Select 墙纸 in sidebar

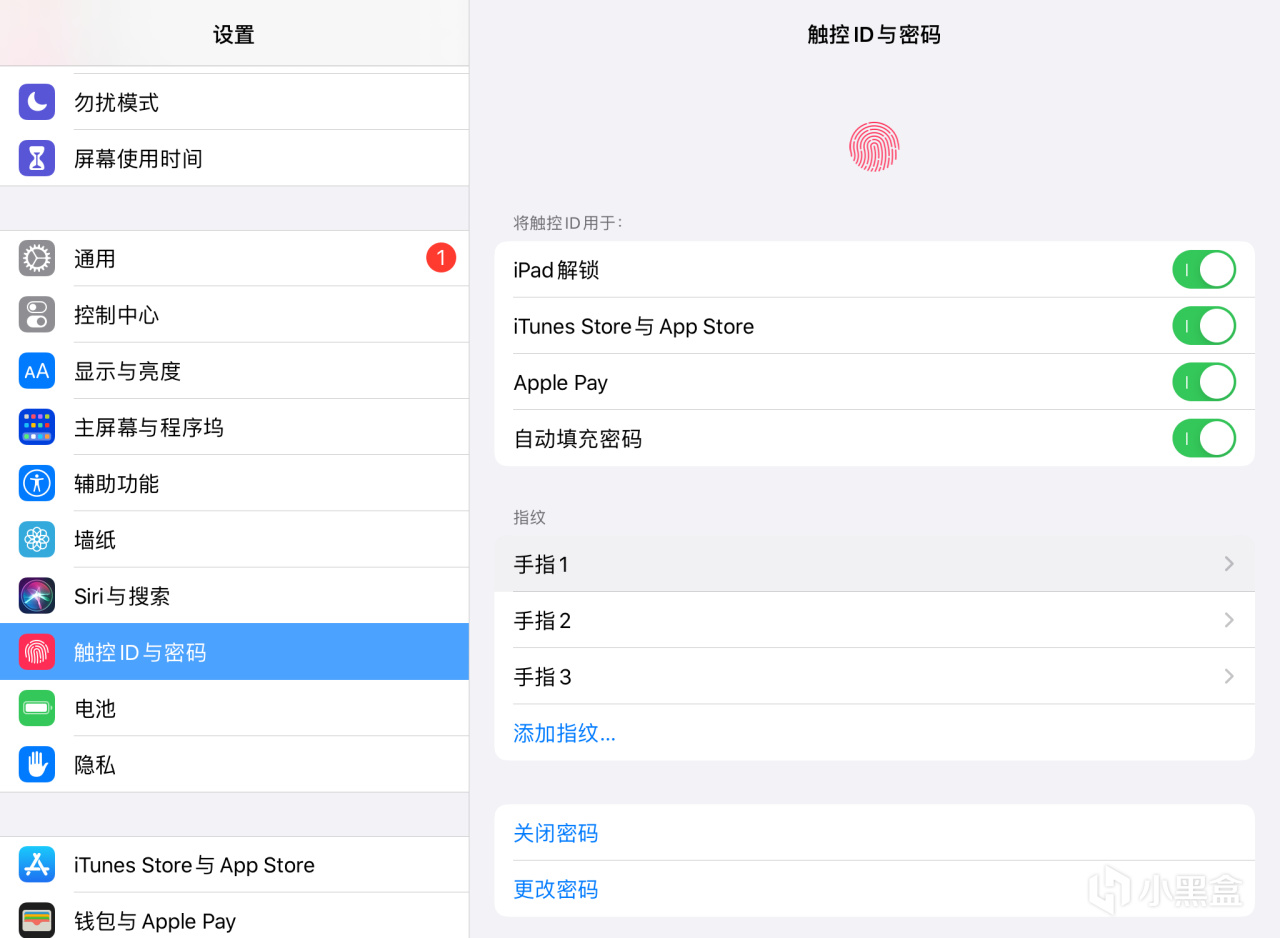pos(234,539)
